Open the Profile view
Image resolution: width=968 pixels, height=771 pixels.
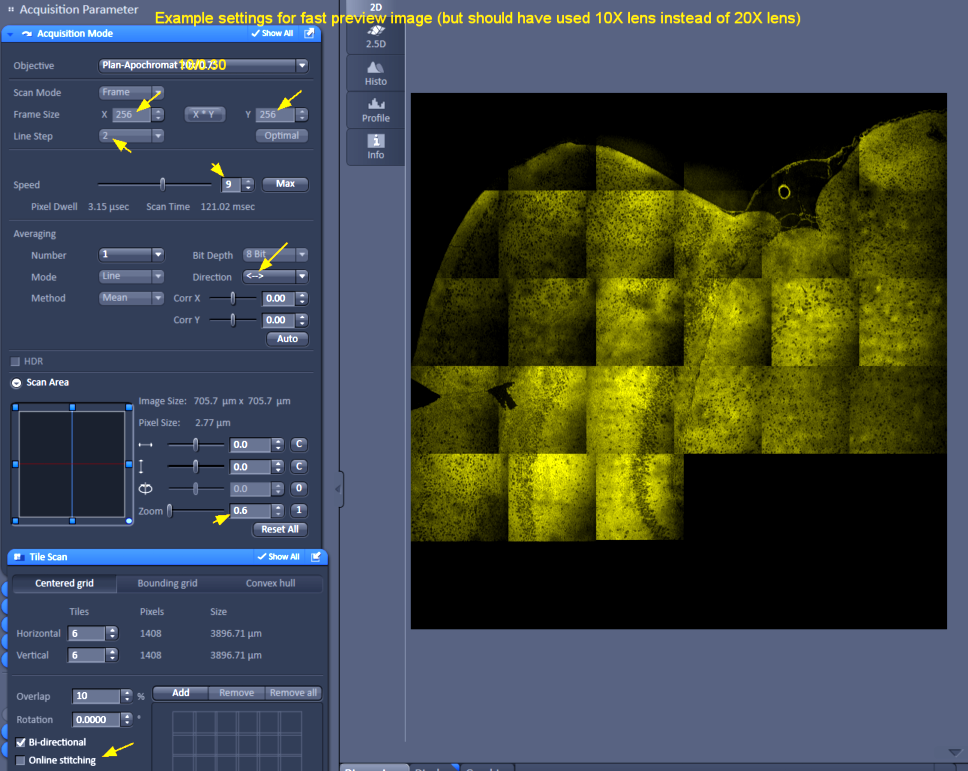pos(376,110)
